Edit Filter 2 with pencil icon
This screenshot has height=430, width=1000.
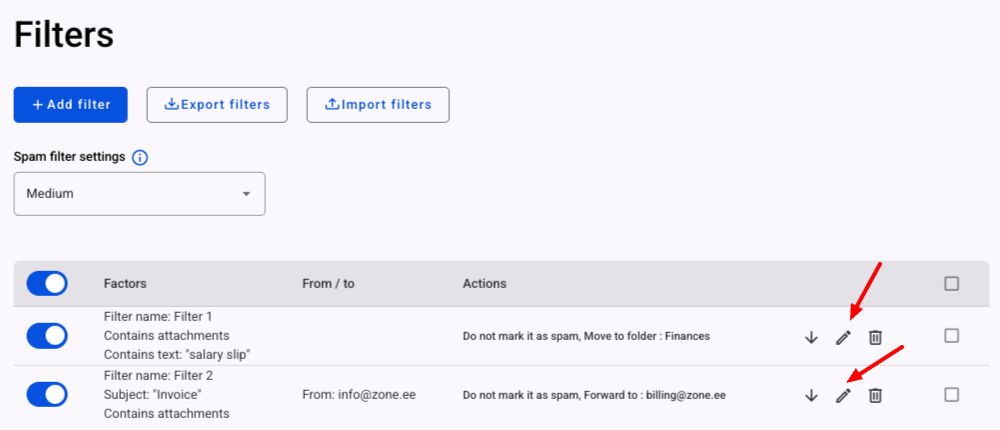[843, 395]
